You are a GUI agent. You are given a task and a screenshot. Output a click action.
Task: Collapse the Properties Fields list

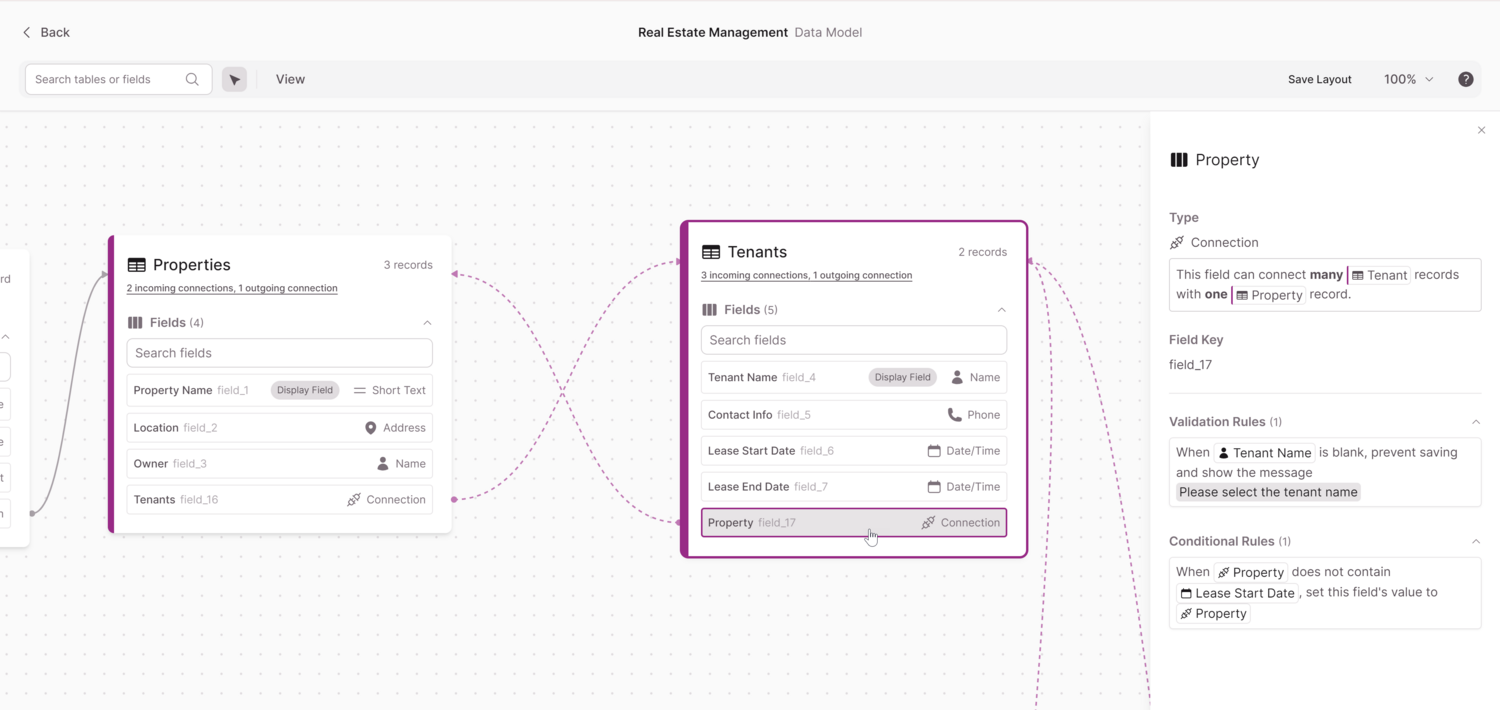click(427, 323)
